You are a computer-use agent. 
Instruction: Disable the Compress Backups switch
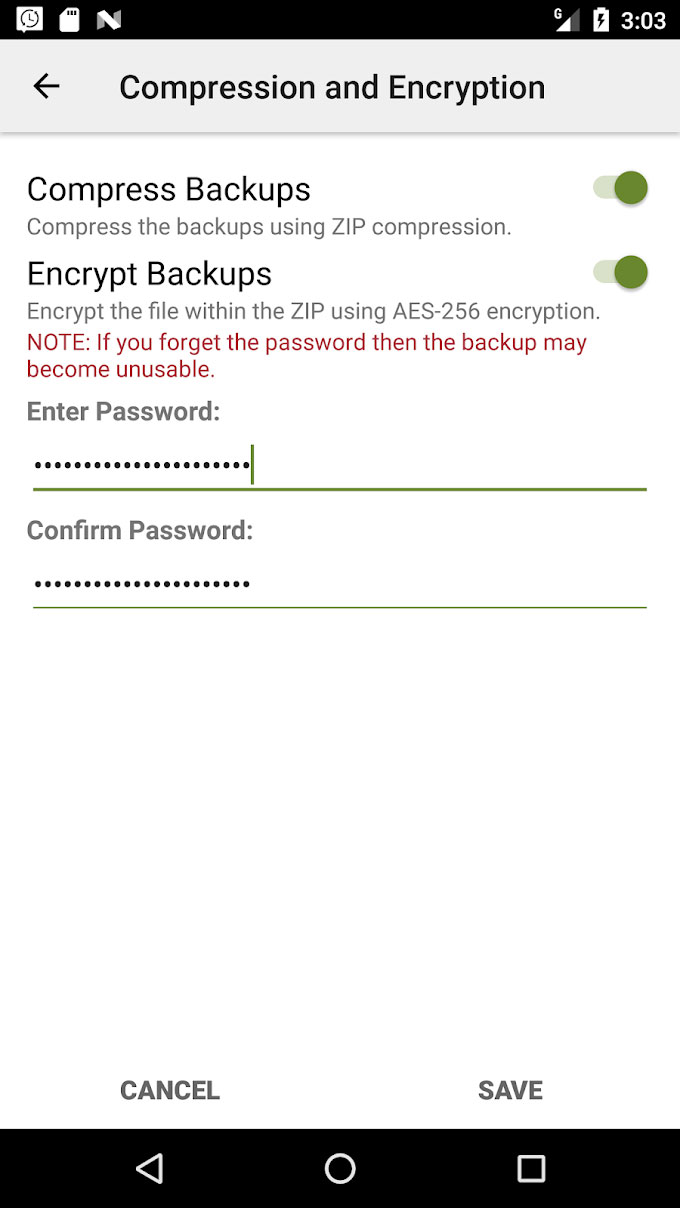click(x=621, y=188)
